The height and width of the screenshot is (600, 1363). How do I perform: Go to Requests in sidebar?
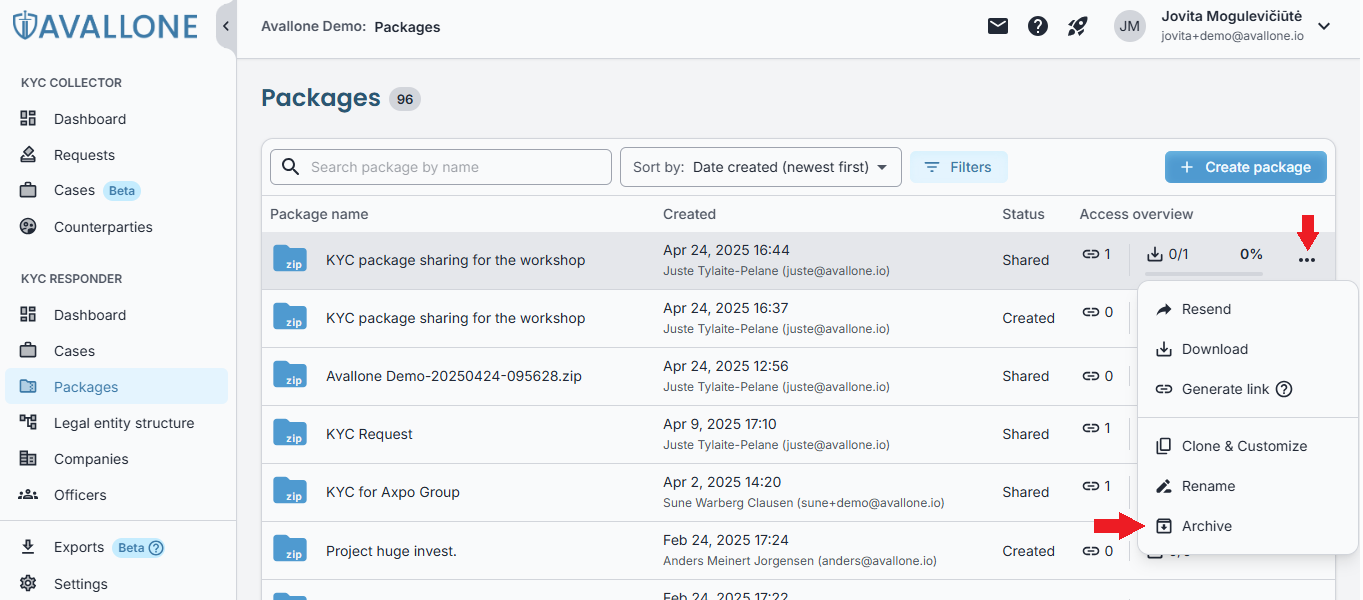tap(84, 155)
